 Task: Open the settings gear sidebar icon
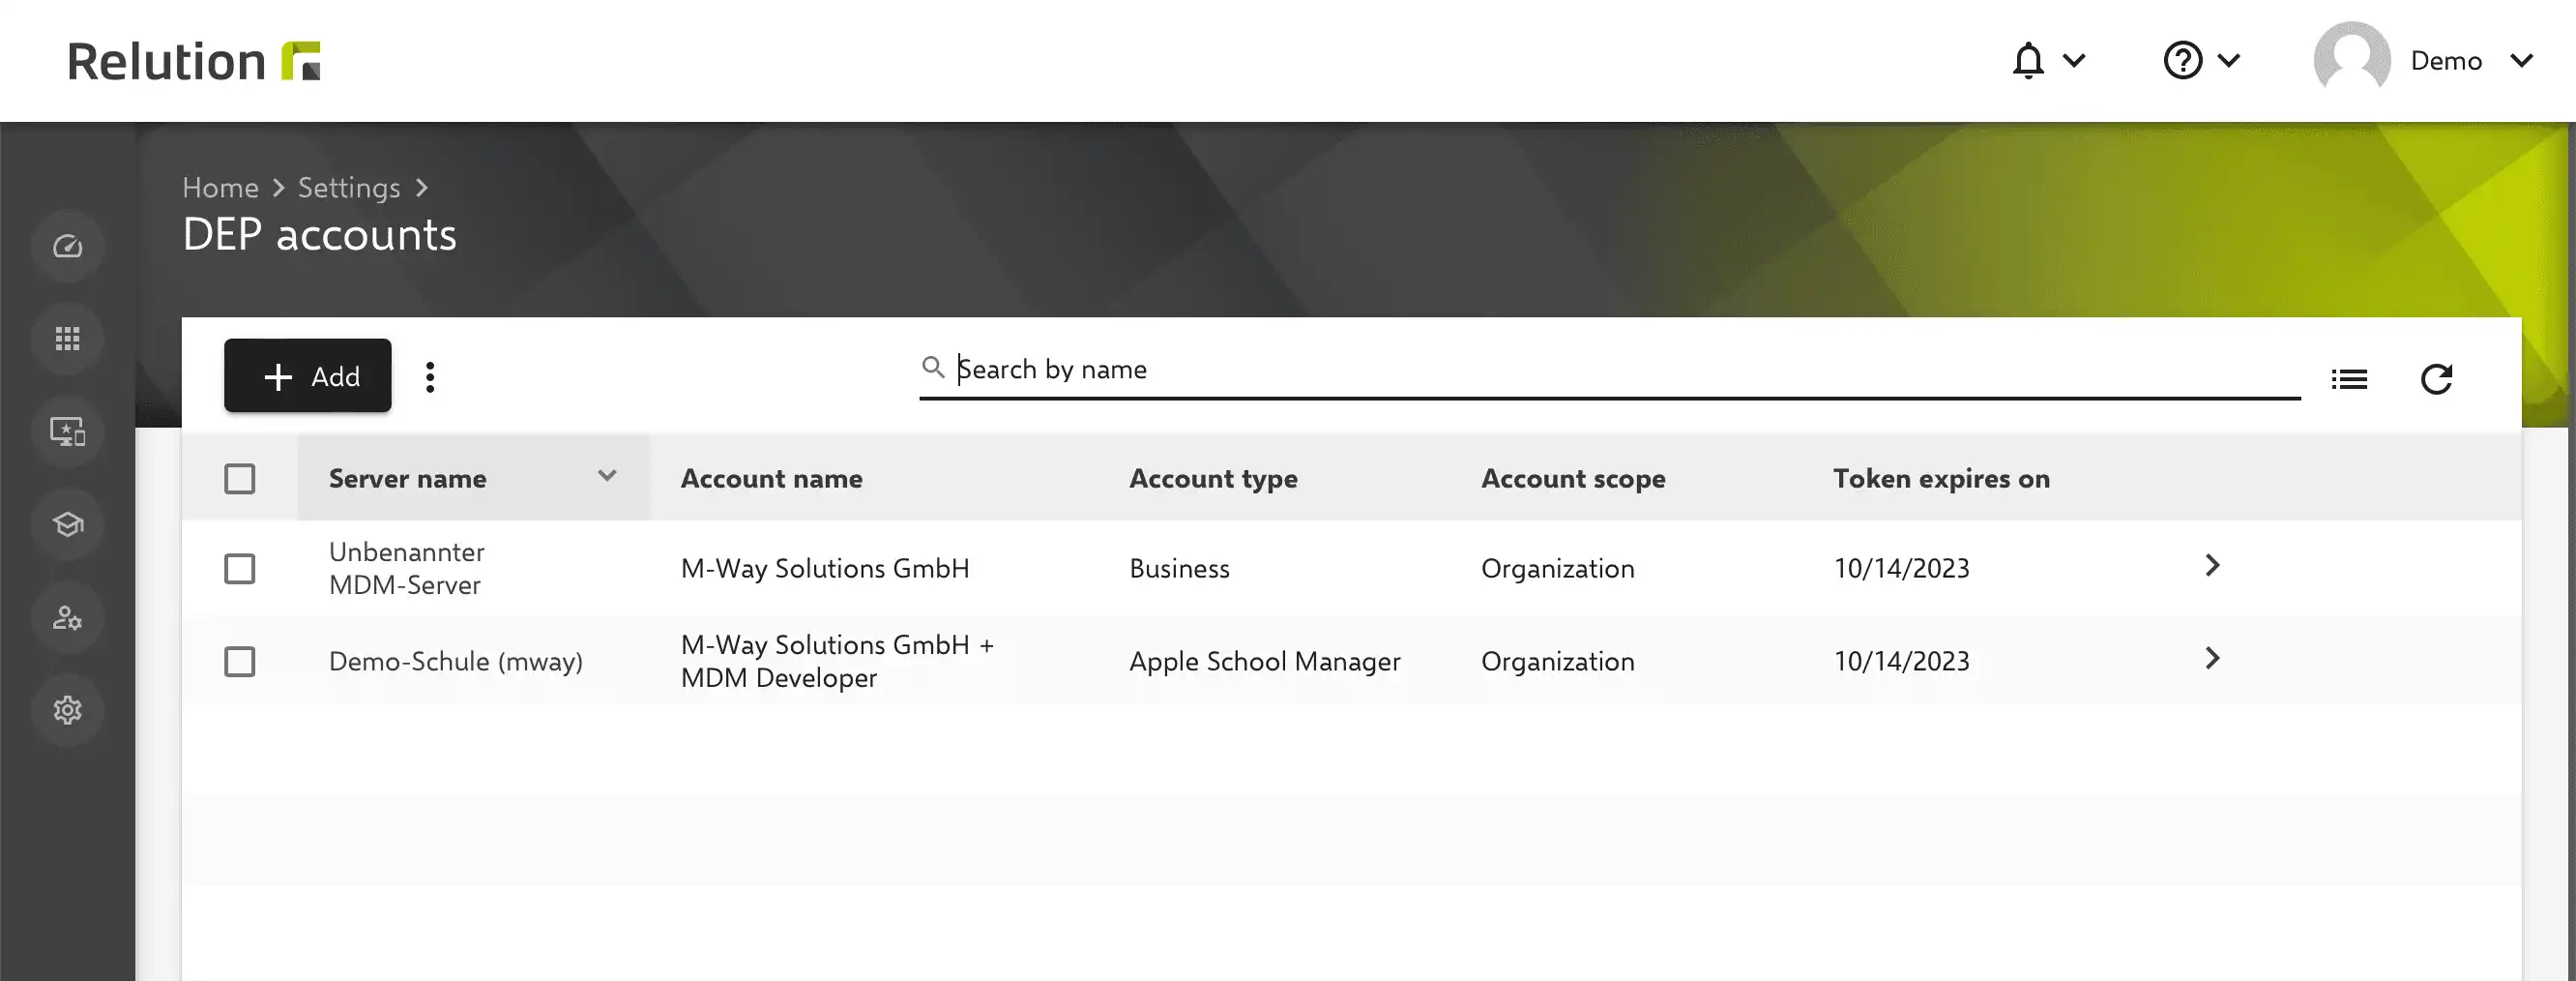click(68, 711)
